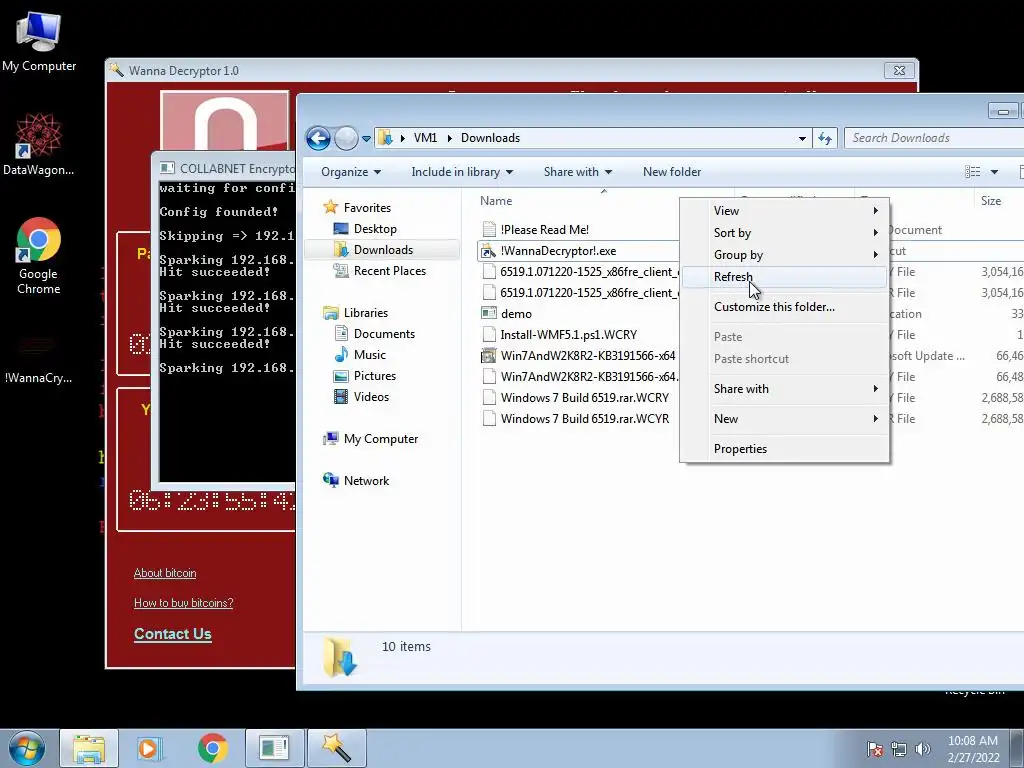Viewport: 1024px width, 768px height.
Task: Click the New folder button
Action: coord(672,172)
